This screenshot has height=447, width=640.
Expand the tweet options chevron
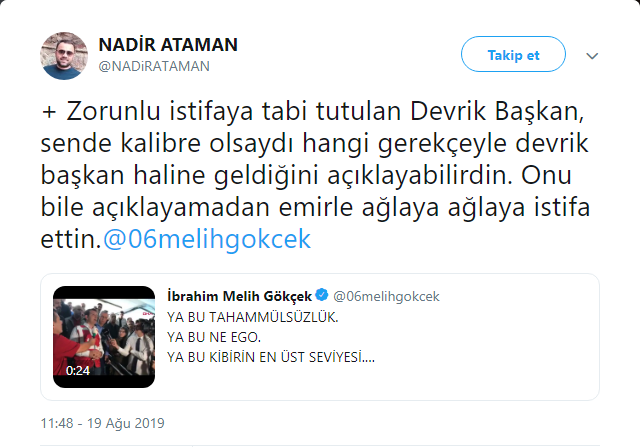tap(592, 55)
